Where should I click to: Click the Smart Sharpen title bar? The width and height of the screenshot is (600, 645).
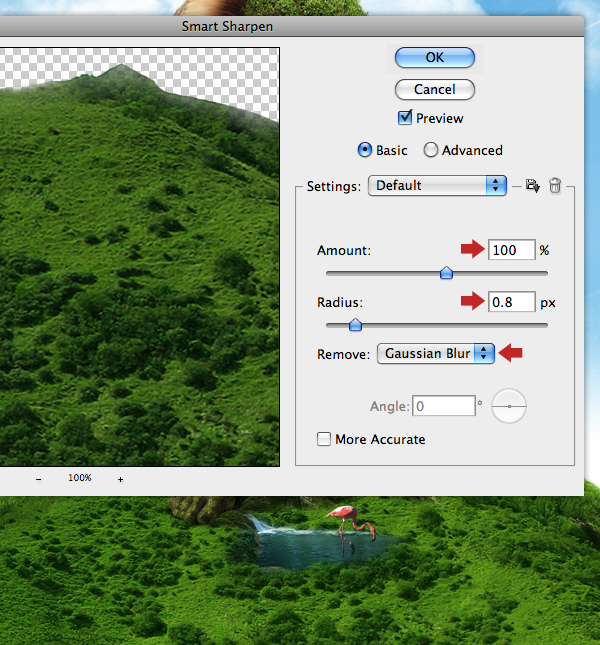click(292, 26)
